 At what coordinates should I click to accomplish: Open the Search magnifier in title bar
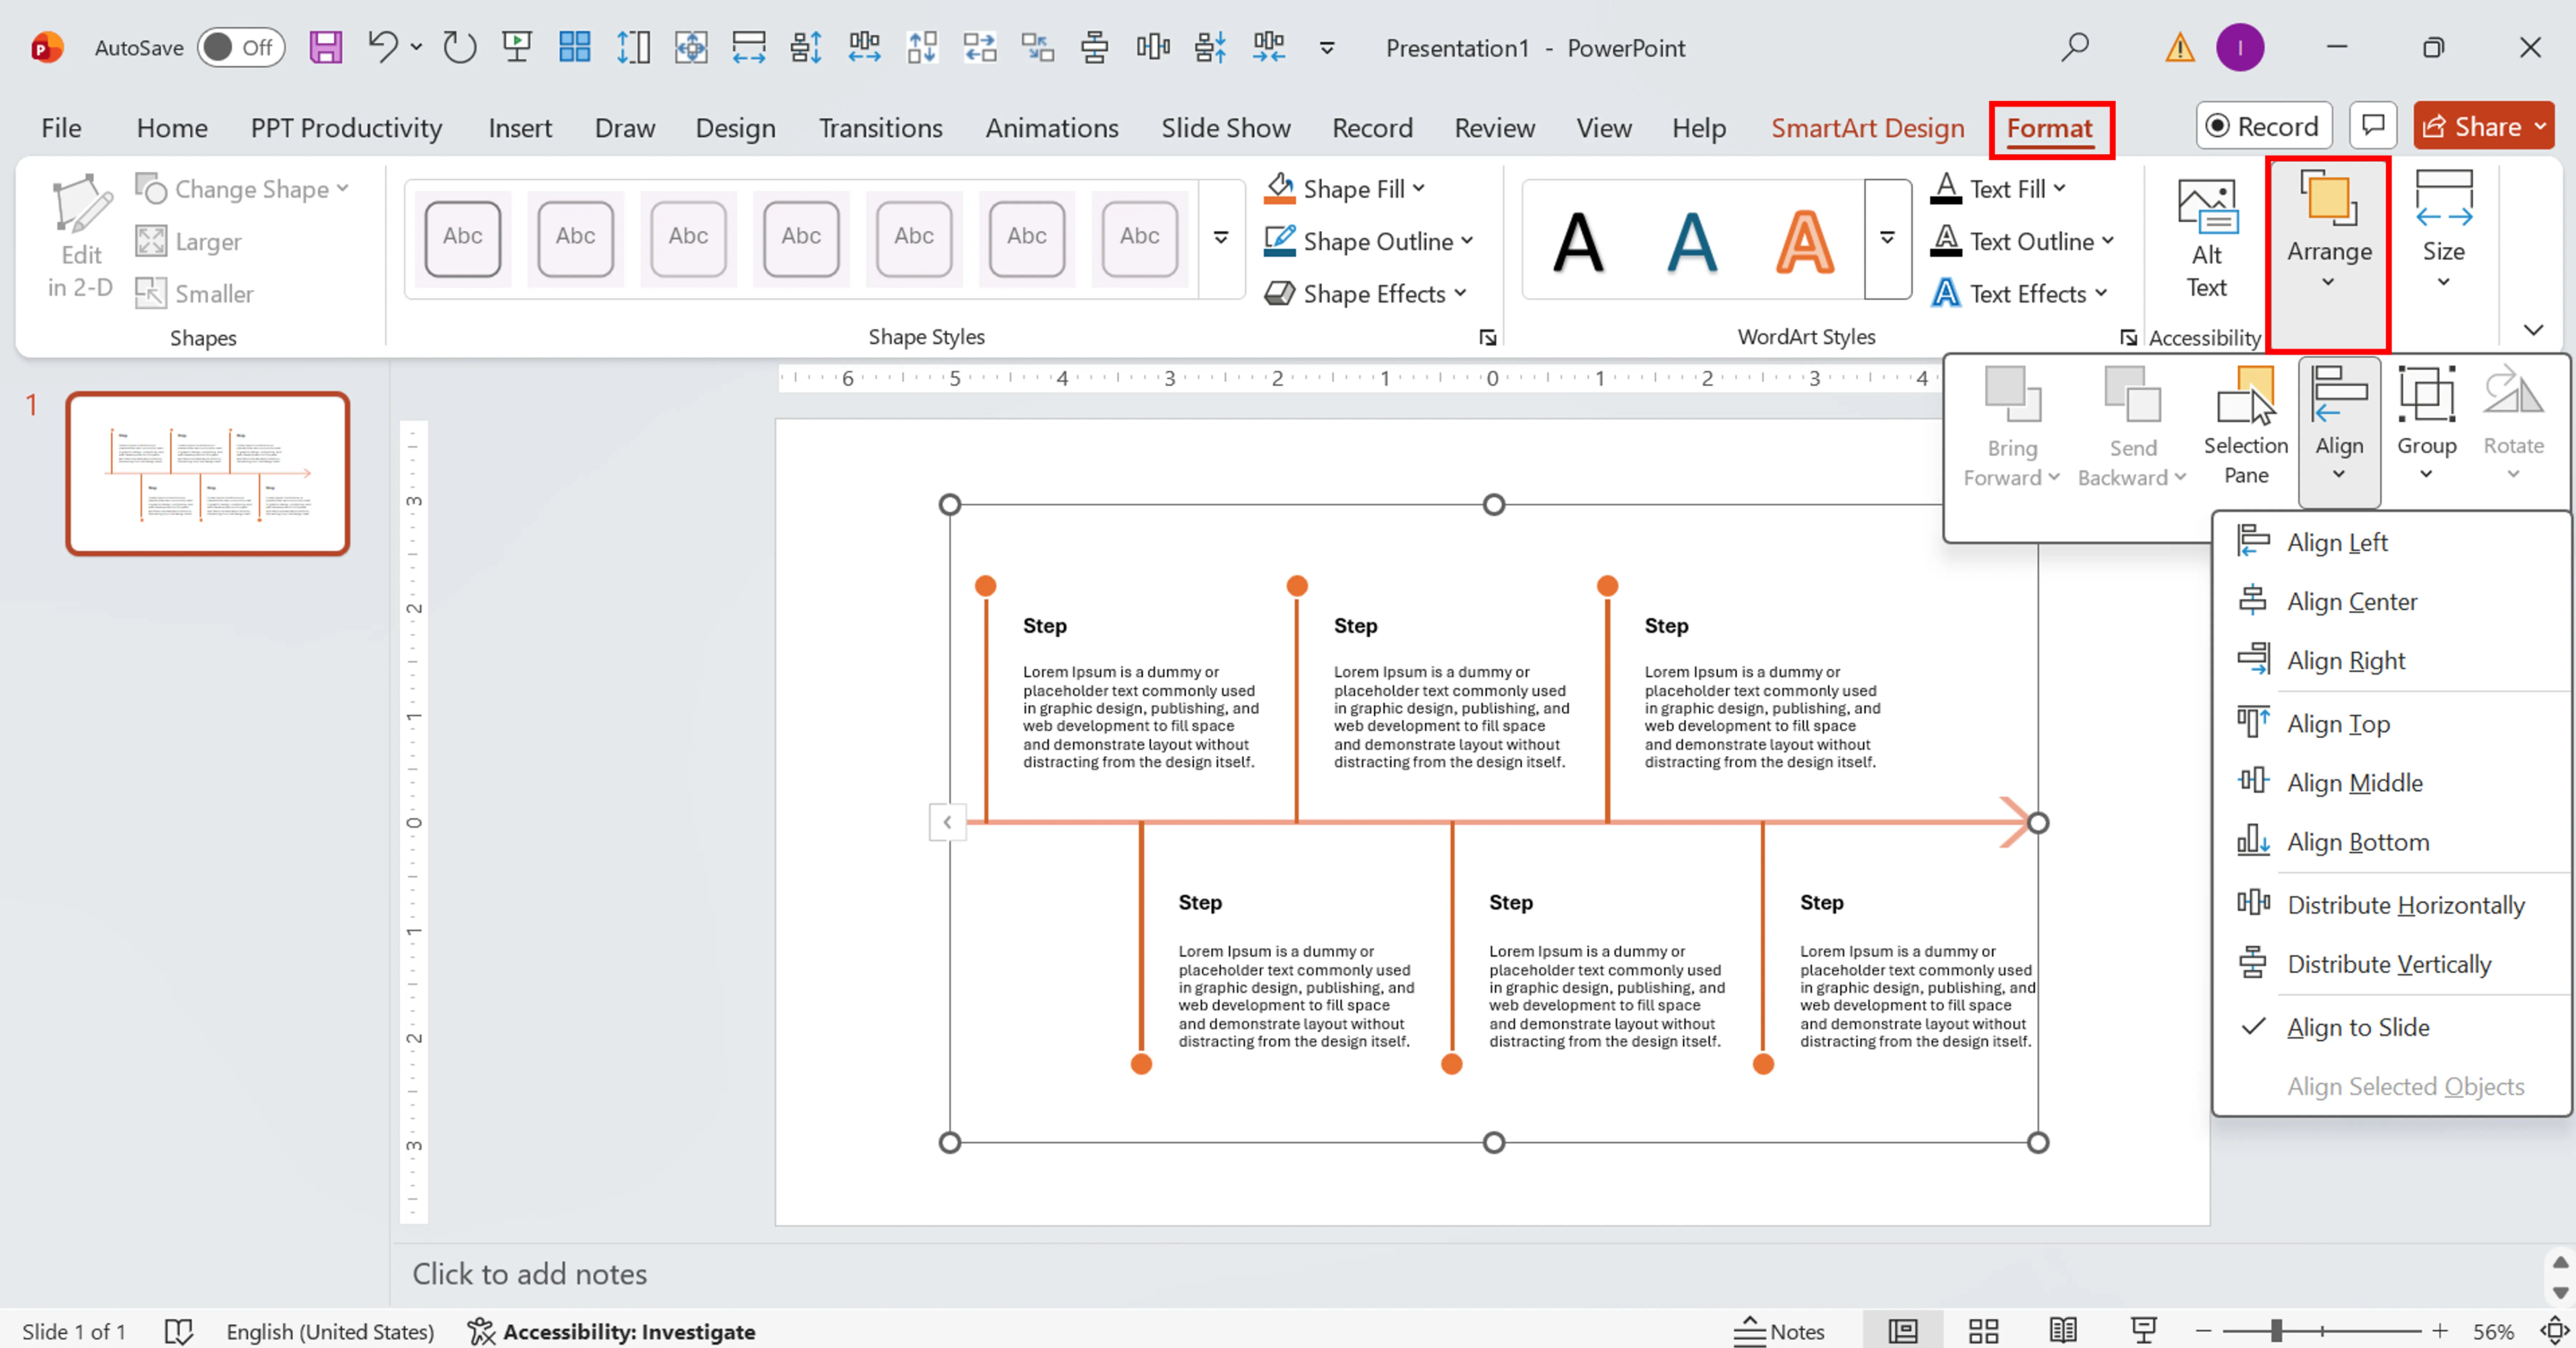coord(2075,47)
